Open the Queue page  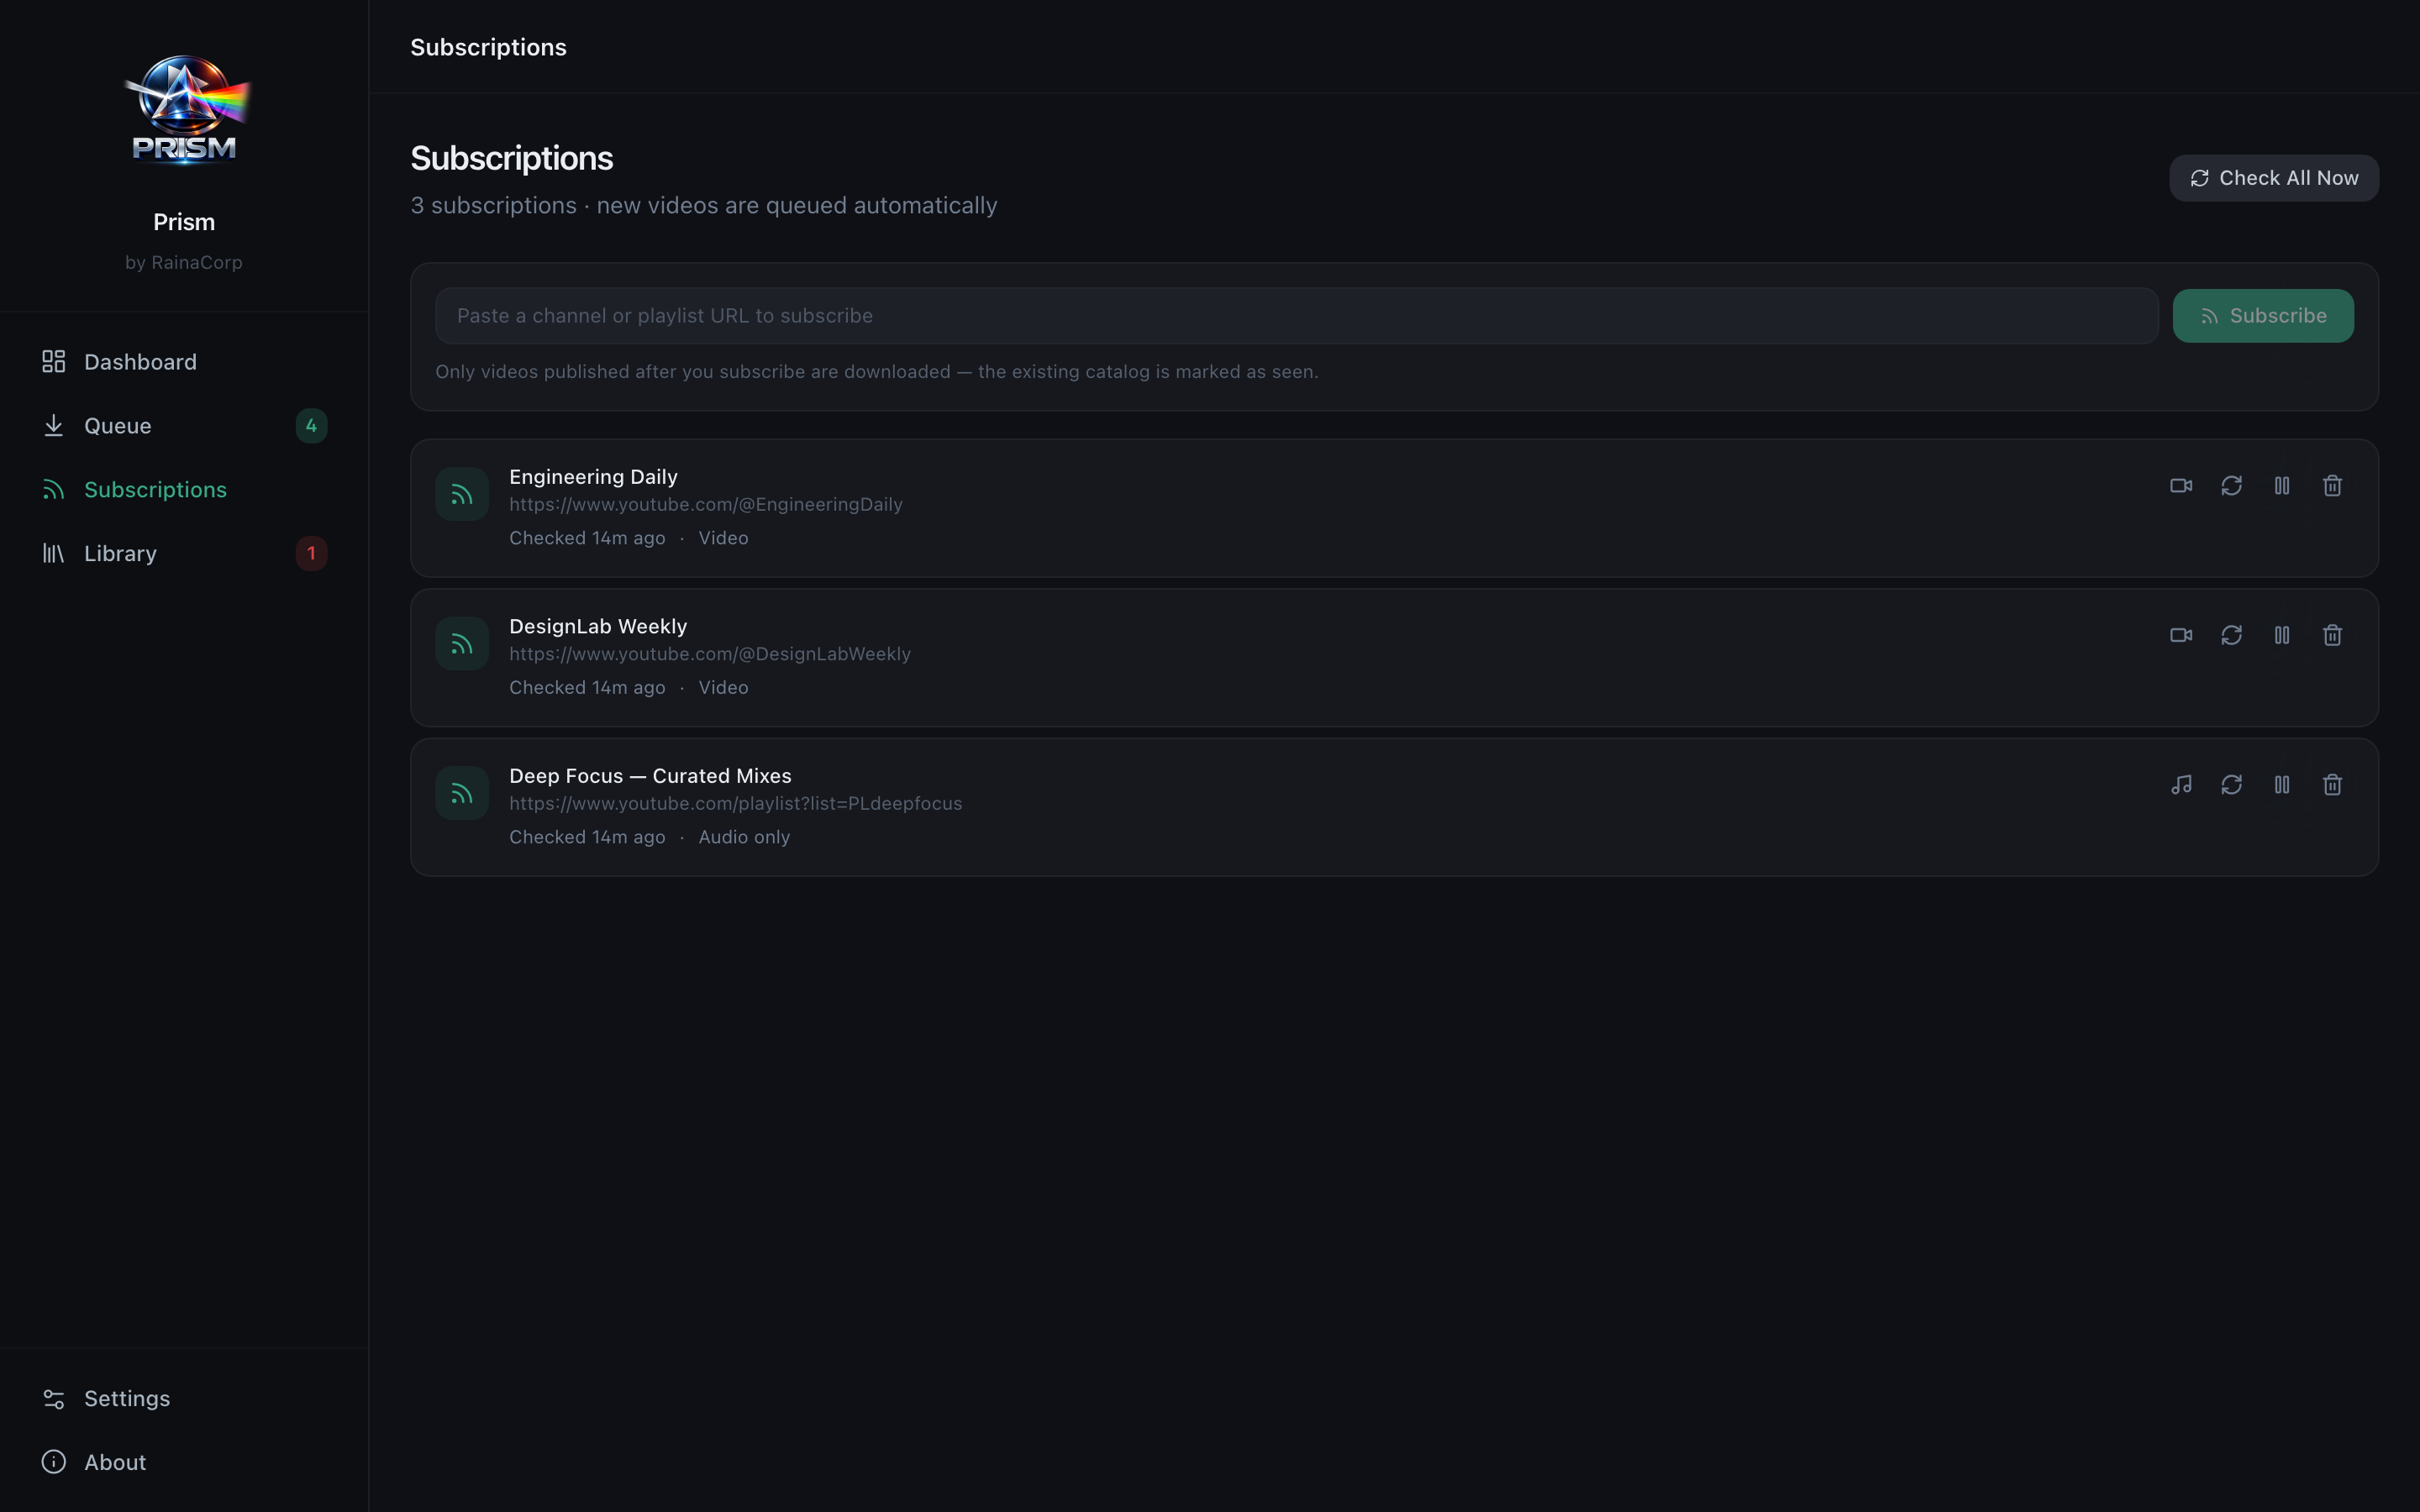pyautogui.click(x=184, y=426)
